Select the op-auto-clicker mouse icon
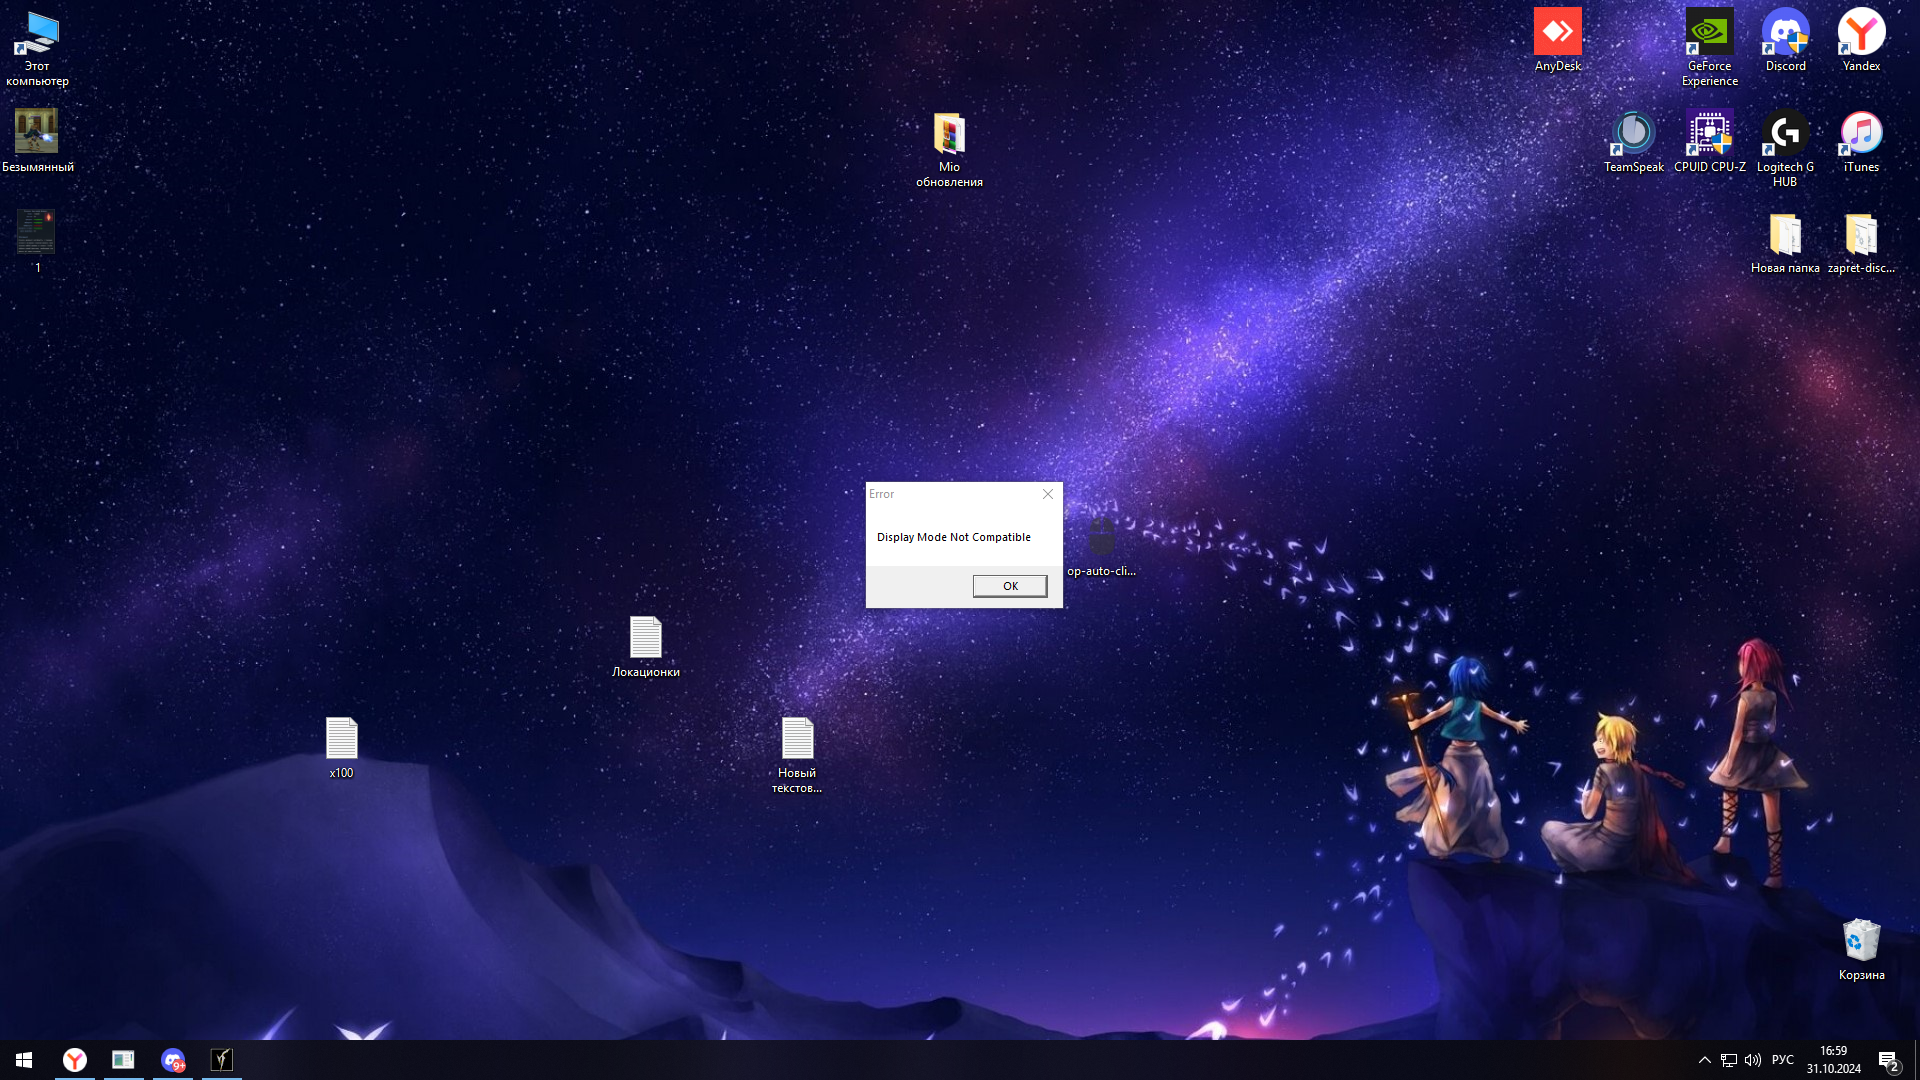 [x=1101, y=538]
